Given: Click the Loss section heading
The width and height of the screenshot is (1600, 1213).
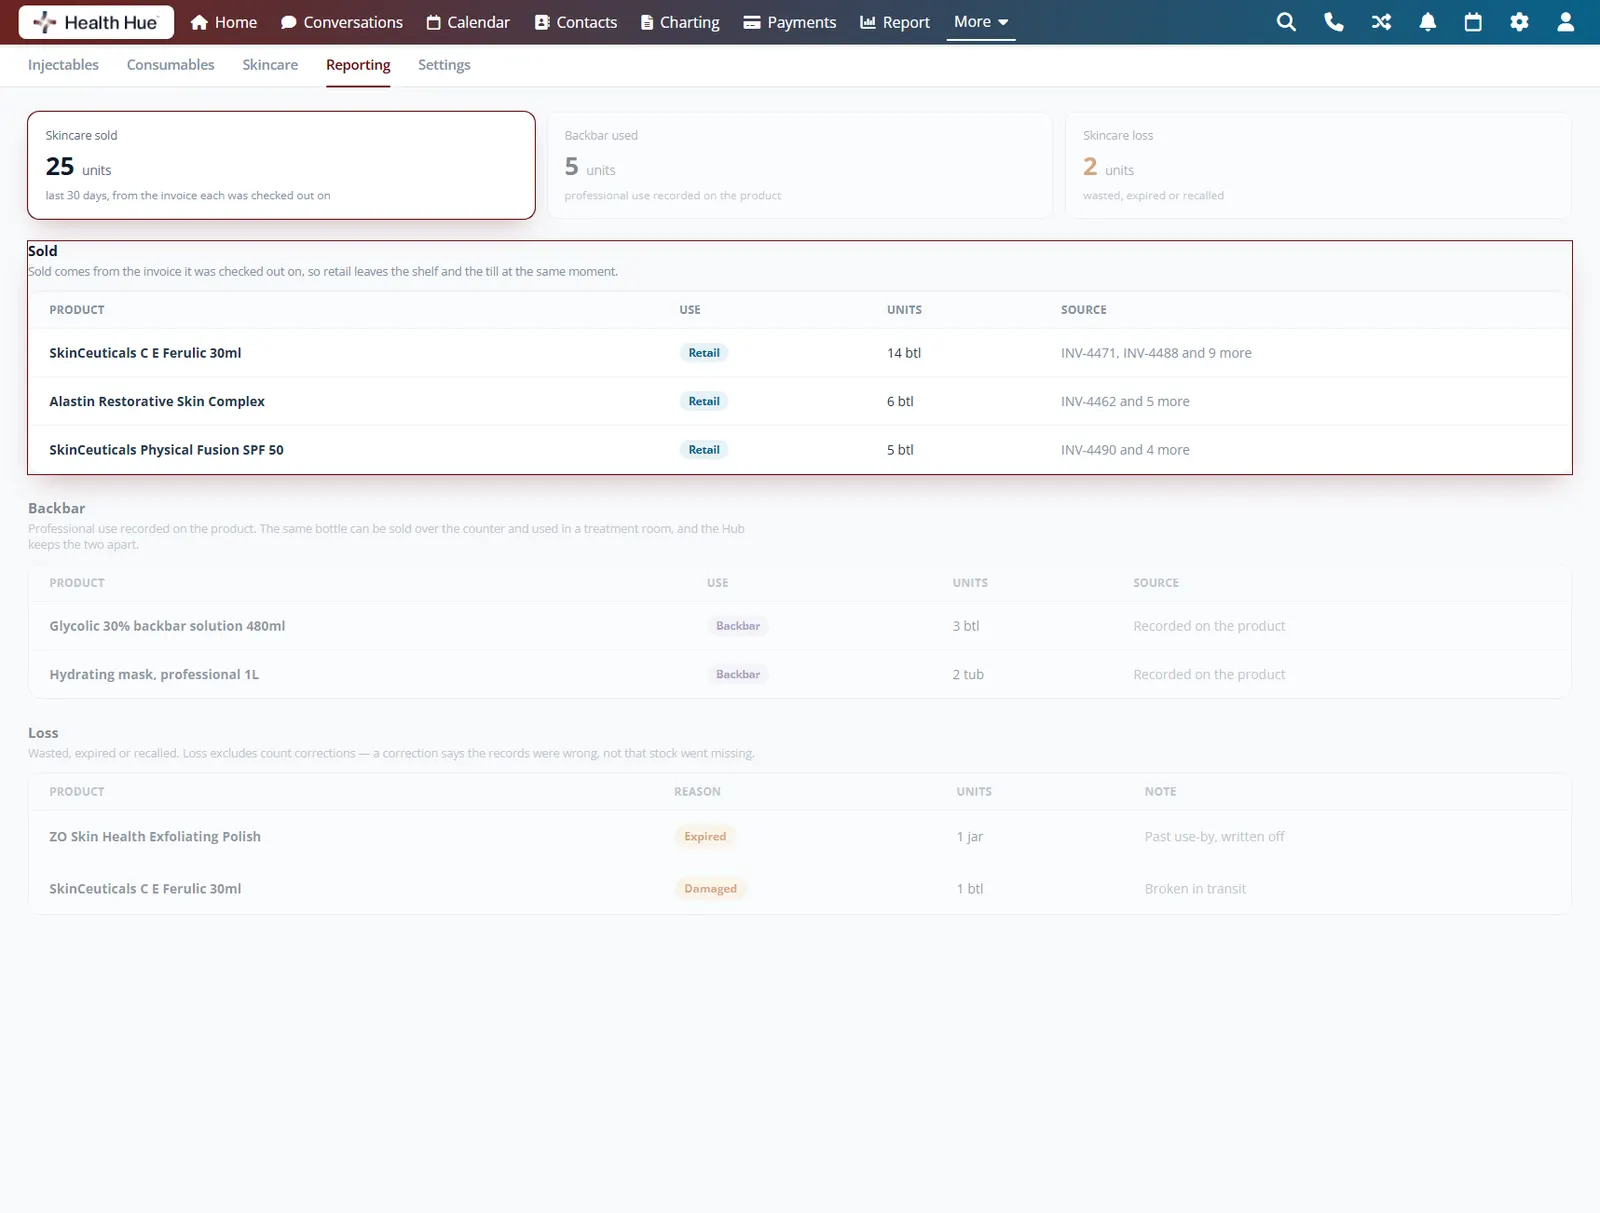Looking at the screenshot, I should pyautogui.click(x=43, y=733).
